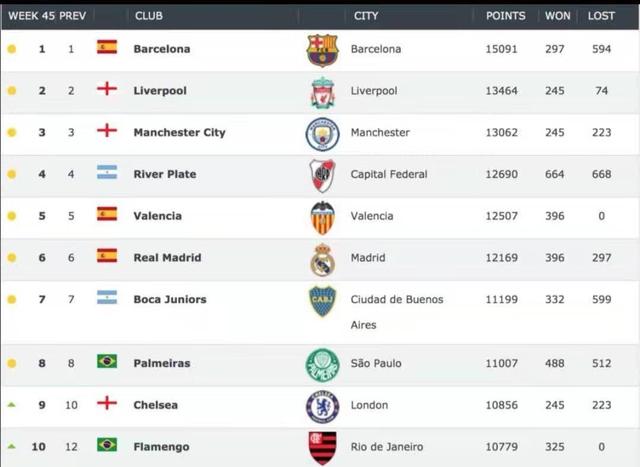Click the River Plate club crest
Viewport: 640px width, 467px height.
[x=322, y=175]
